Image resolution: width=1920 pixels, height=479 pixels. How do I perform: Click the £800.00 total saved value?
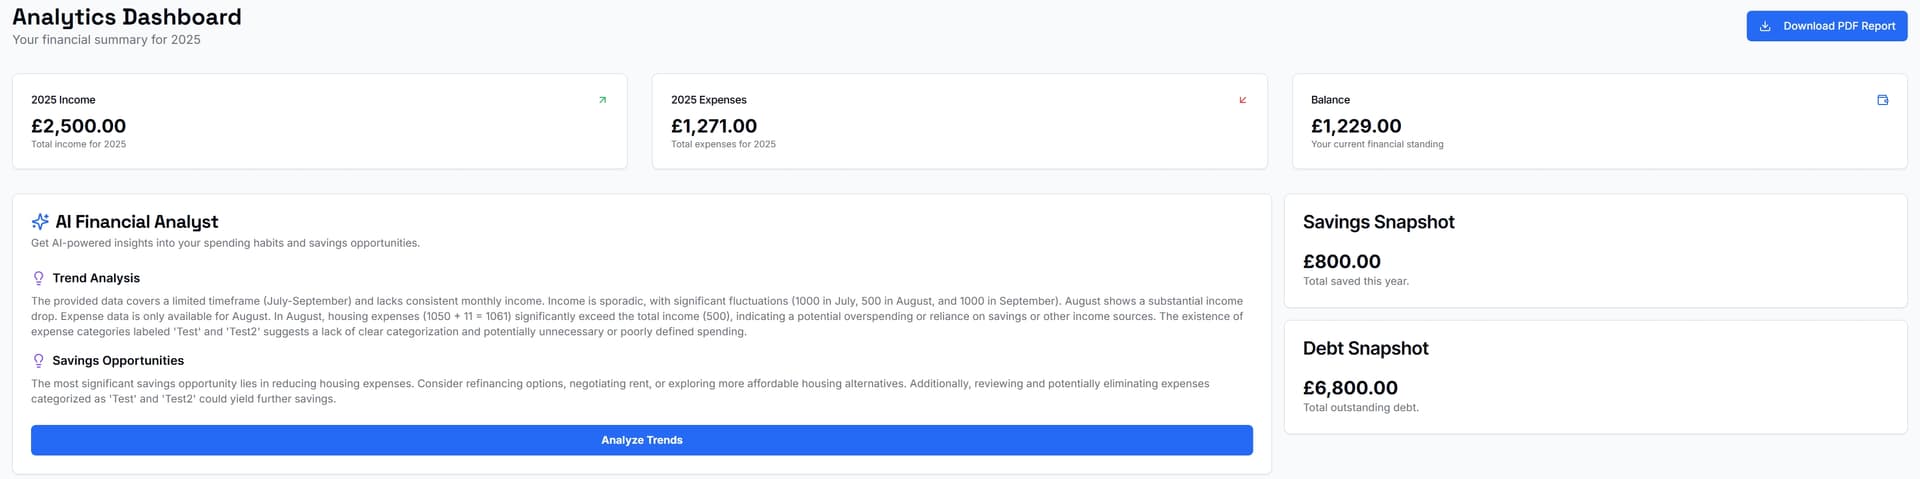(x=1341, y=261)
